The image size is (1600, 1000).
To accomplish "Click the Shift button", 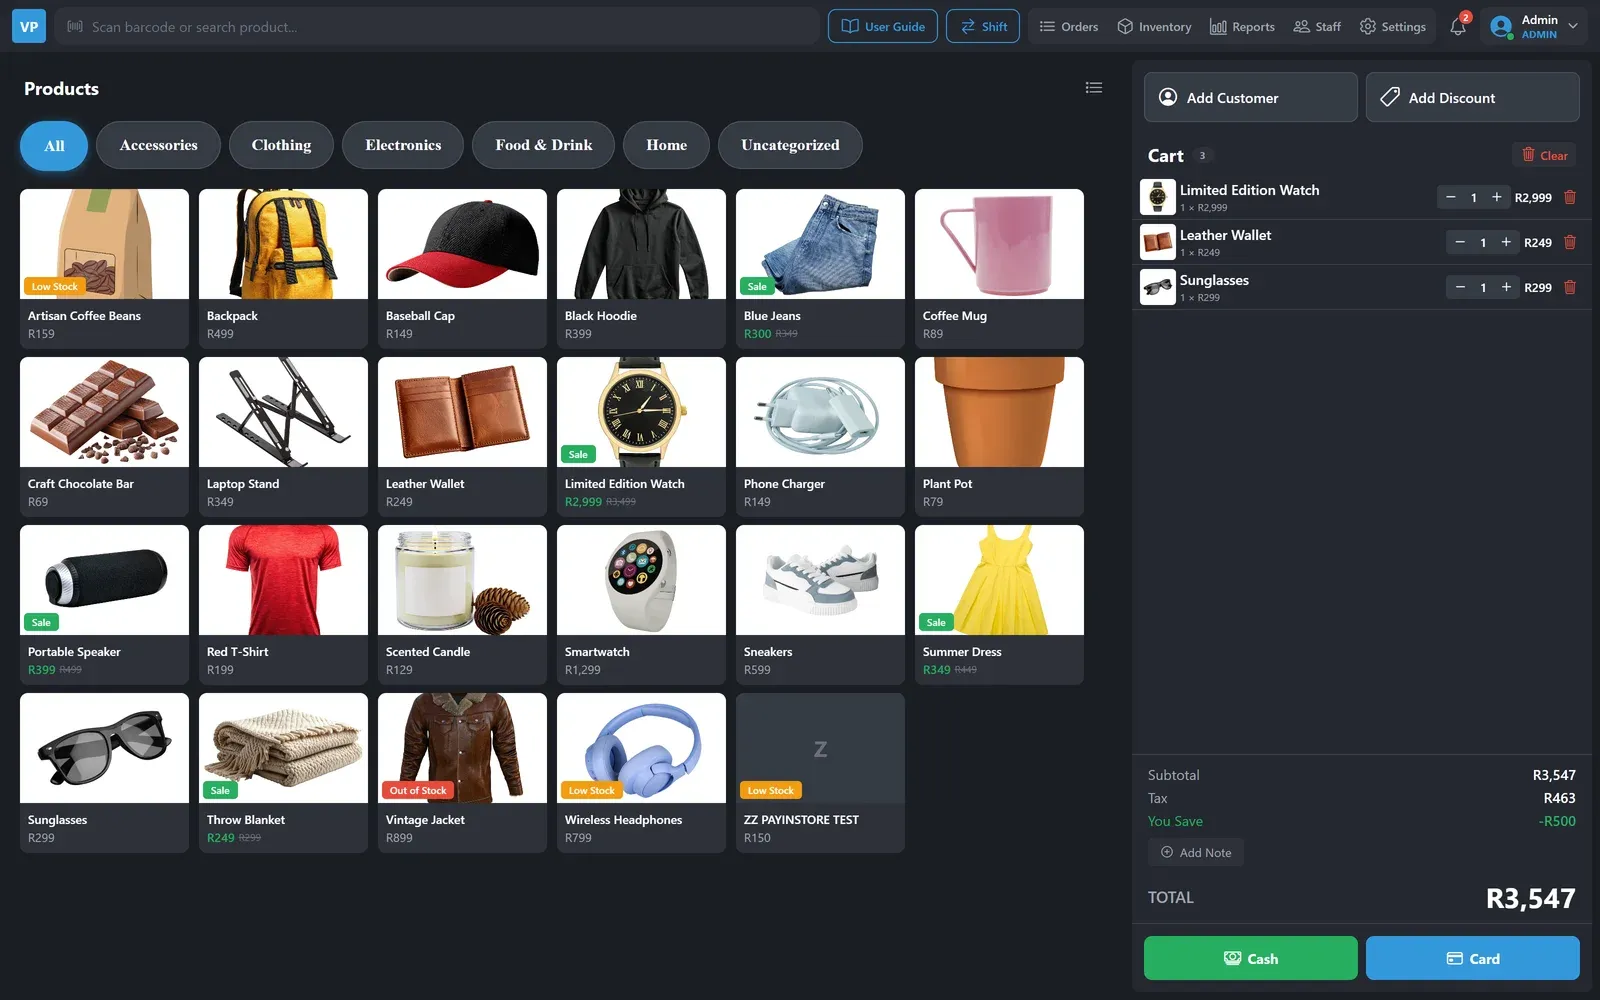I will [983, 27].
